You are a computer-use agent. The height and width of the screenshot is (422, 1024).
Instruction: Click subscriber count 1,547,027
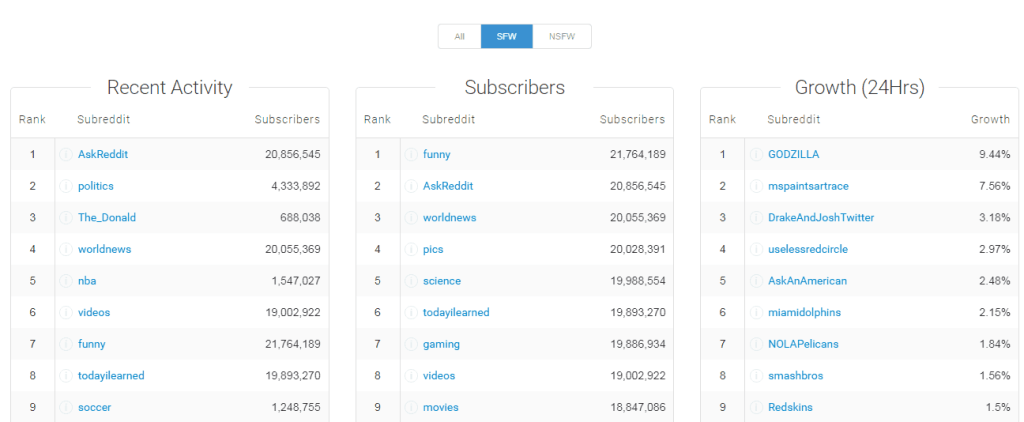pyautogui.click(x=296, y=281)
